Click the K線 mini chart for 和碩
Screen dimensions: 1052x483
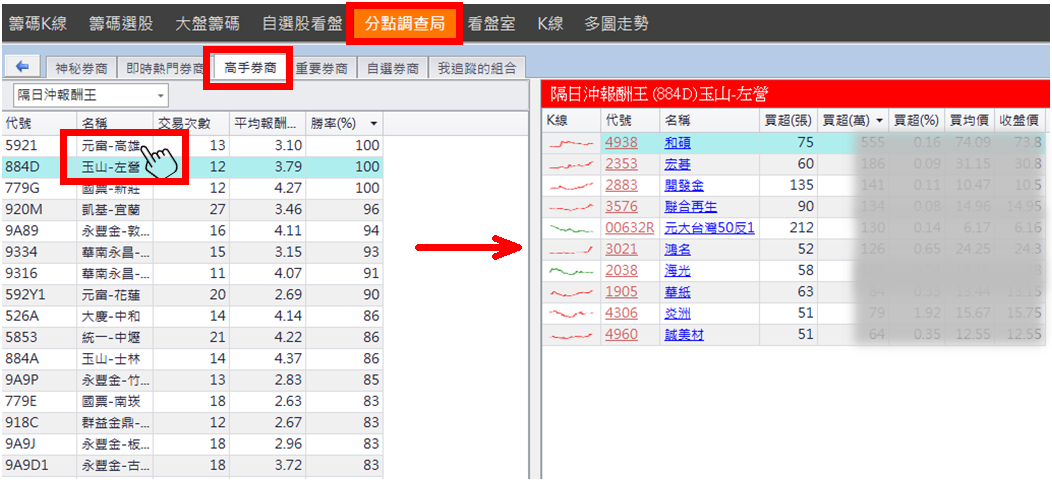pyautogui.click(x=571, y=143)
